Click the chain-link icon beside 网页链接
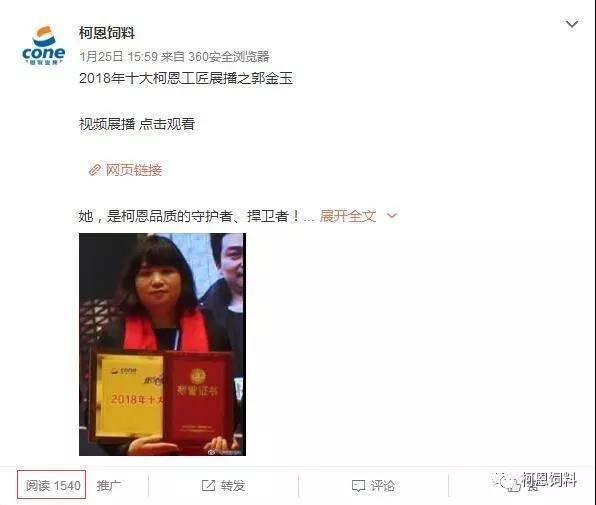 (95, 170)
